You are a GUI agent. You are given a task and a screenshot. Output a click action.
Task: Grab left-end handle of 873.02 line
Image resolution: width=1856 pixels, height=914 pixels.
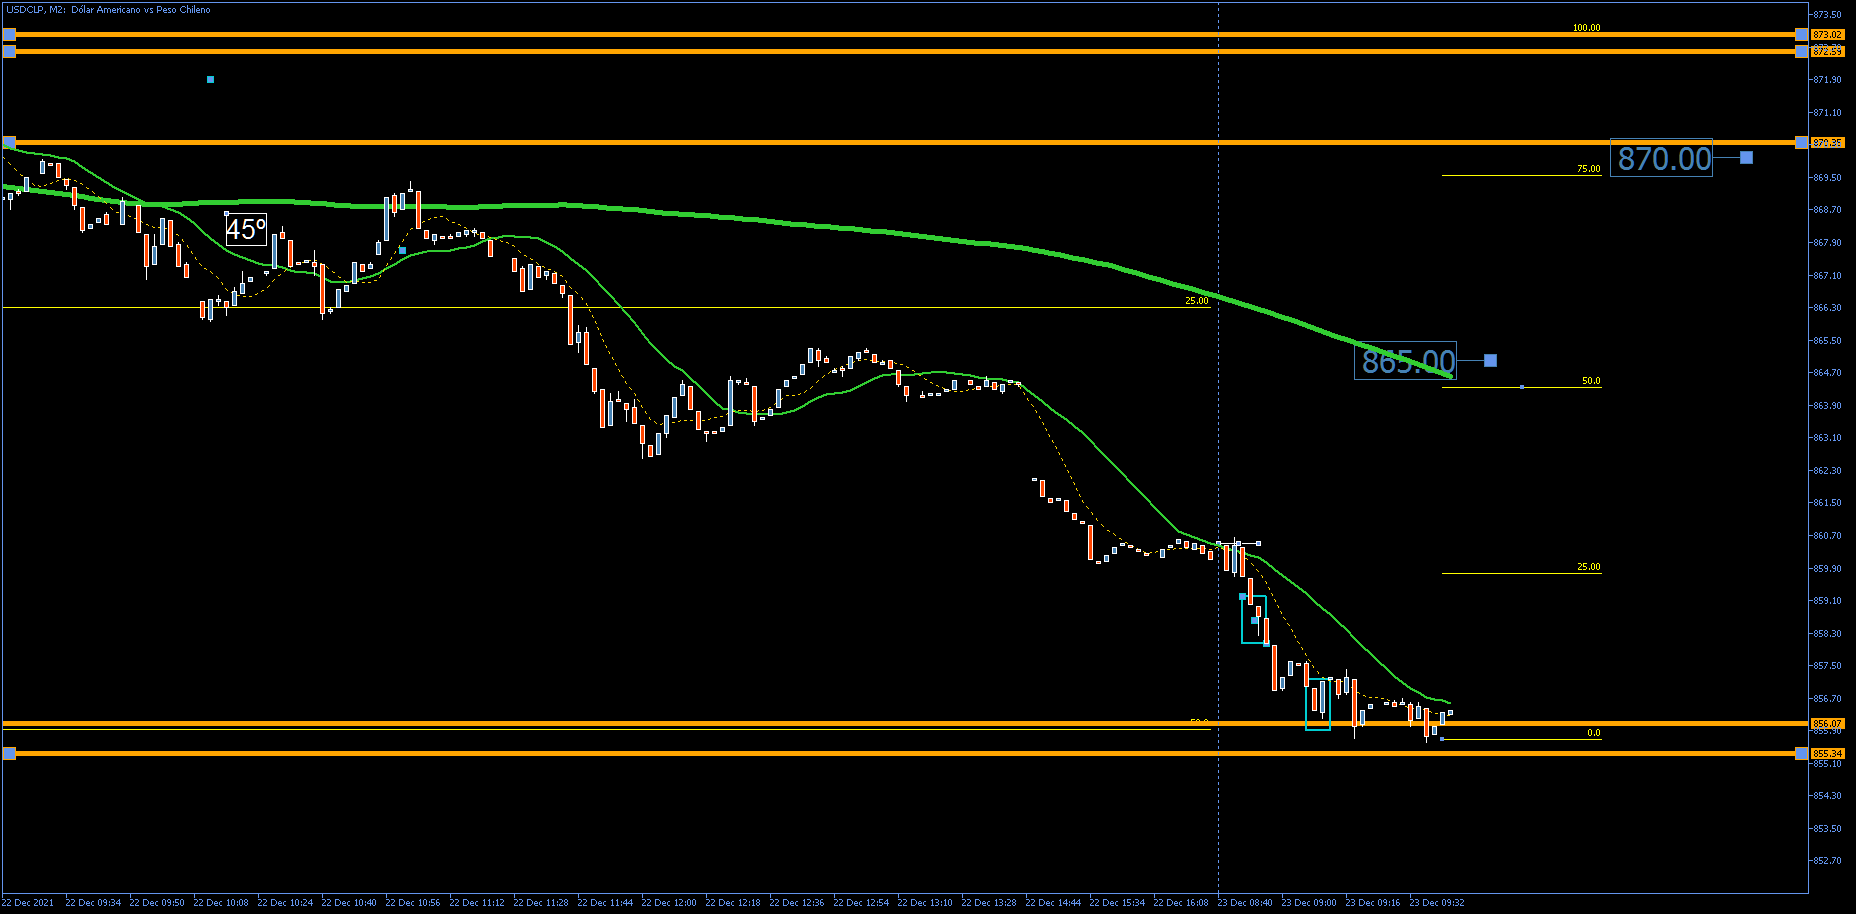9,35
